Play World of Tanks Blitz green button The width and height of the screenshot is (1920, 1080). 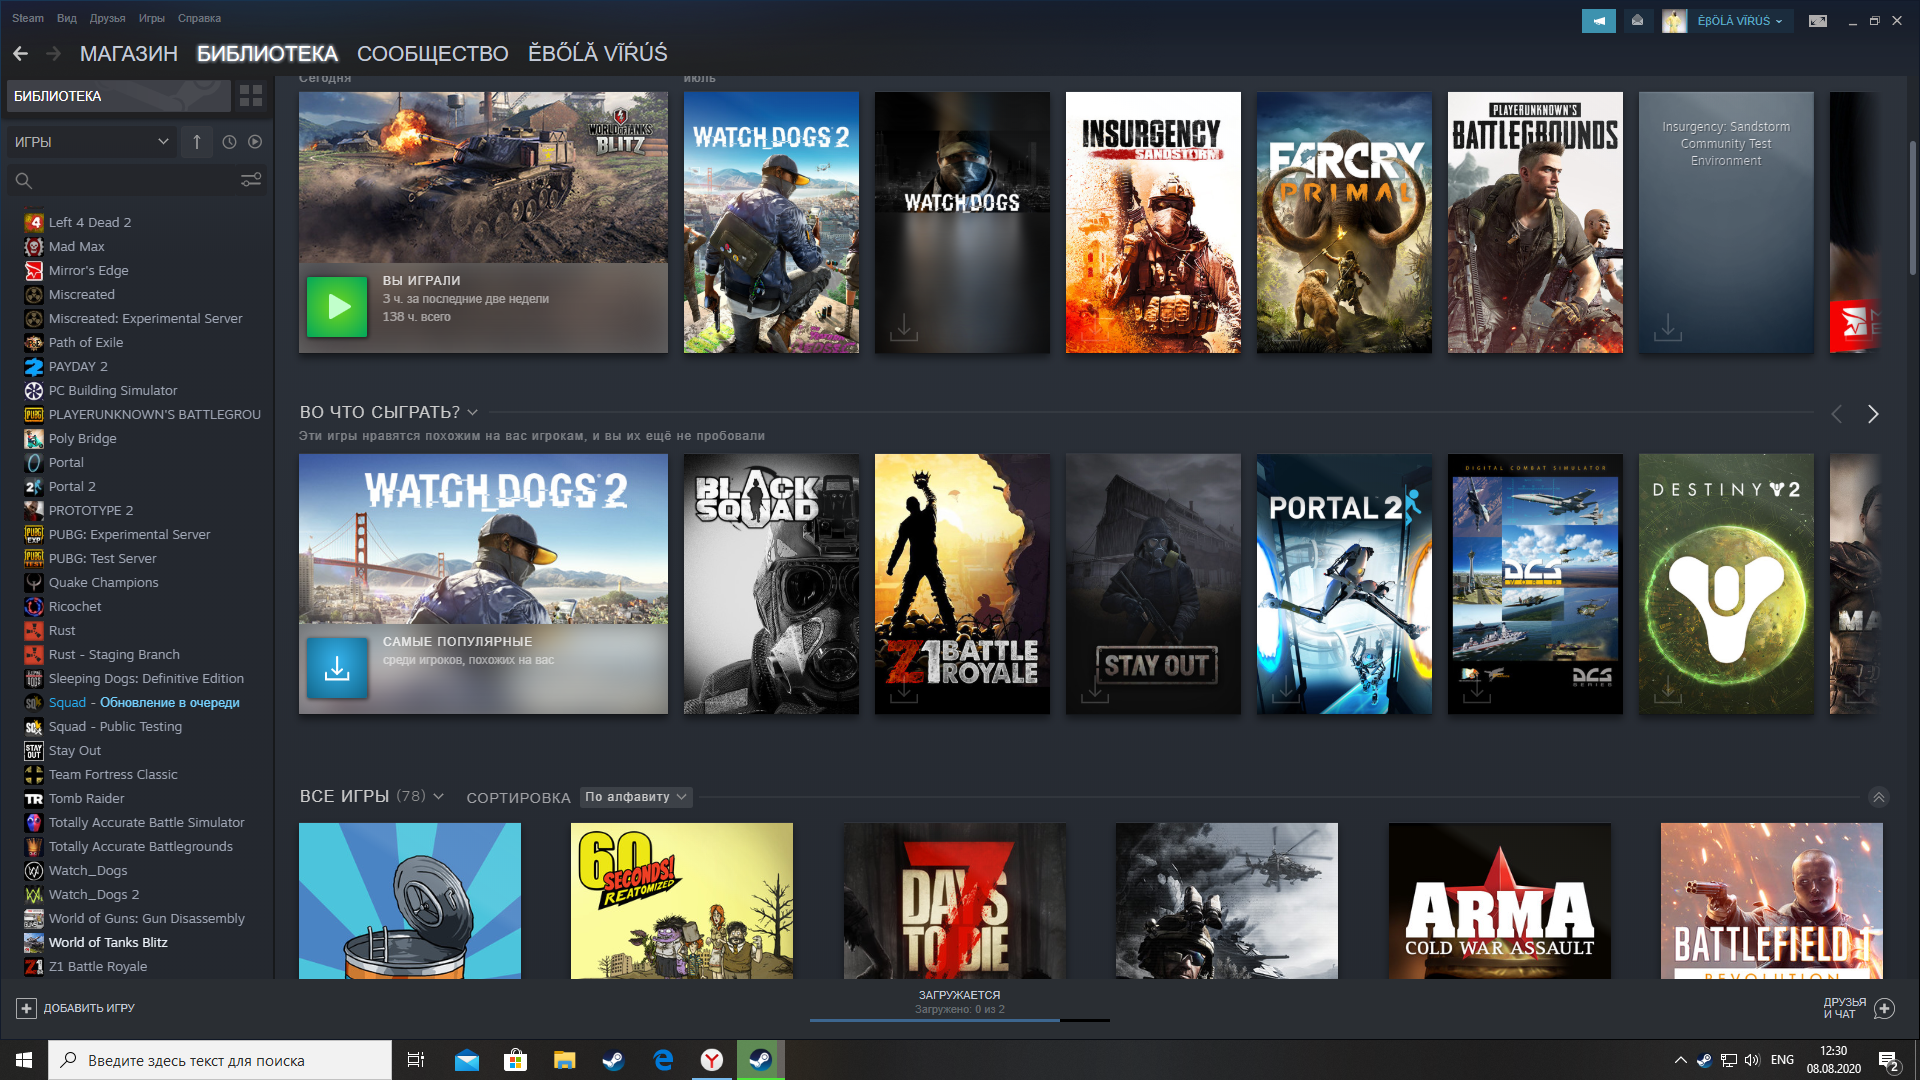(x=337, y=307)
